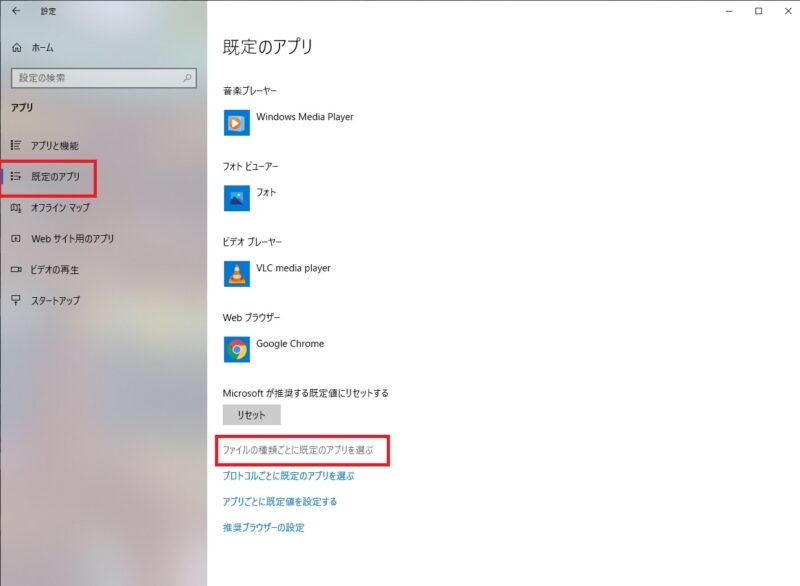Click the VLC cone icon

(237, 274)
